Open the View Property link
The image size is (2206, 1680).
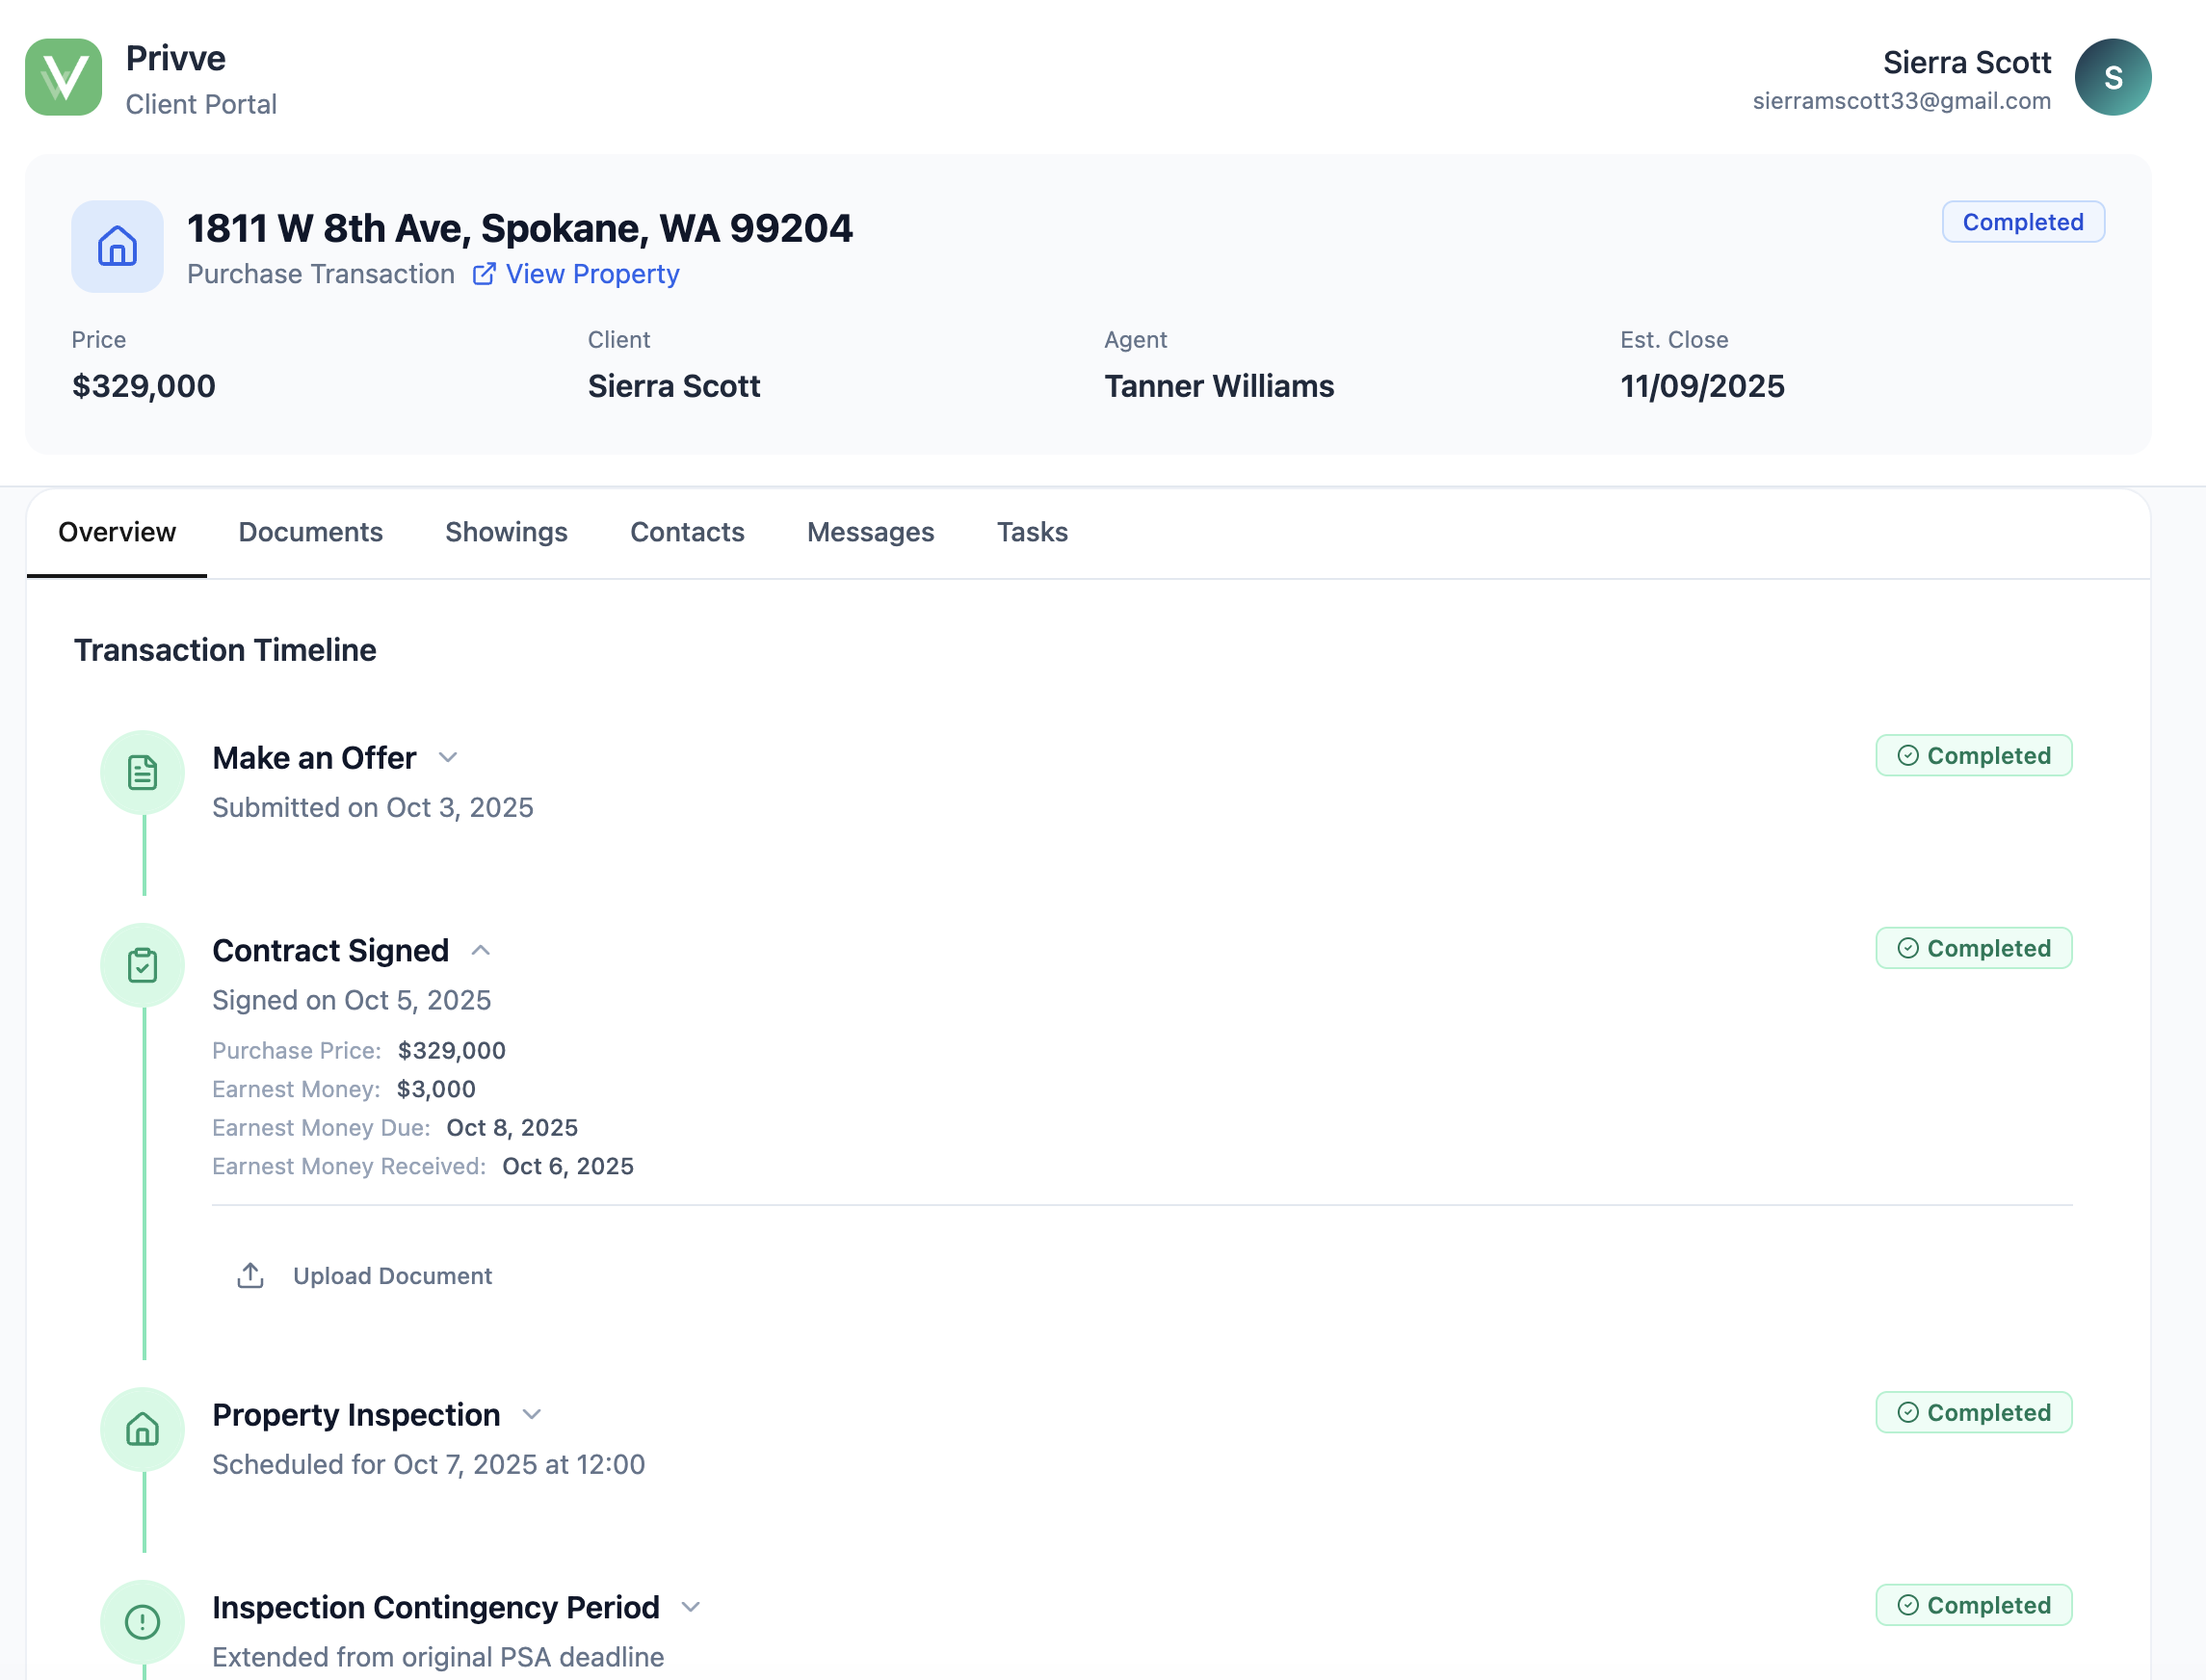[x=592, y=274]
